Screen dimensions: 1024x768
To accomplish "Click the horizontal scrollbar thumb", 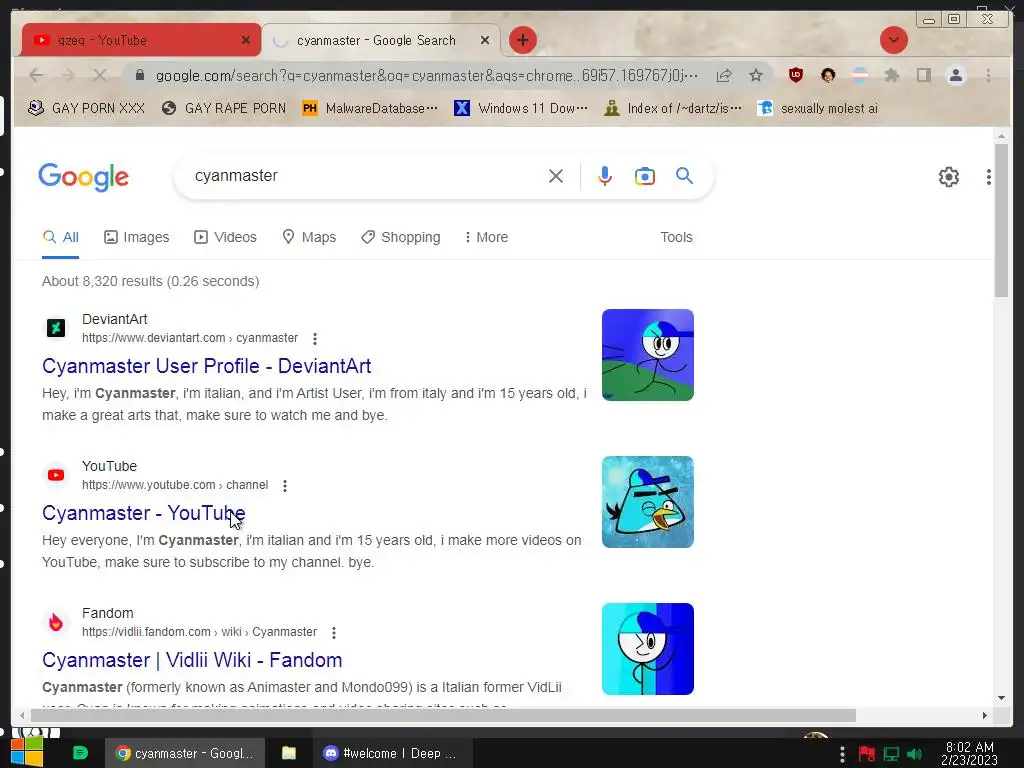I will (443, 716).
